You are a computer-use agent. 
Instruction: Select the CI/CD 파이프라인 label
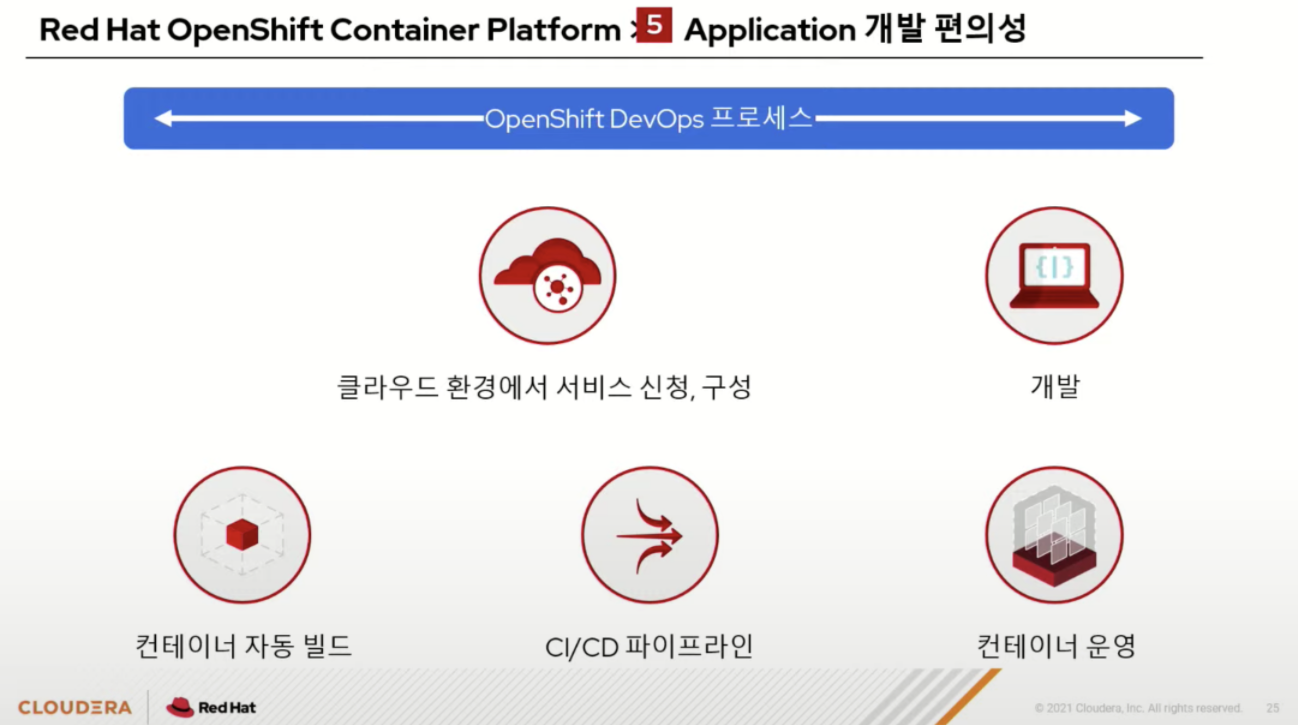coord(649,646)
